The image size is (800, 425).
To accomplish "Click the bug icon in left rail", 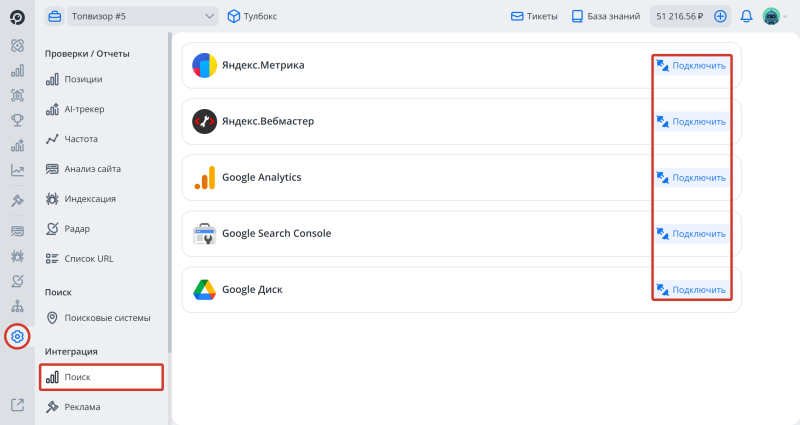I will click(x=17, y=256).
